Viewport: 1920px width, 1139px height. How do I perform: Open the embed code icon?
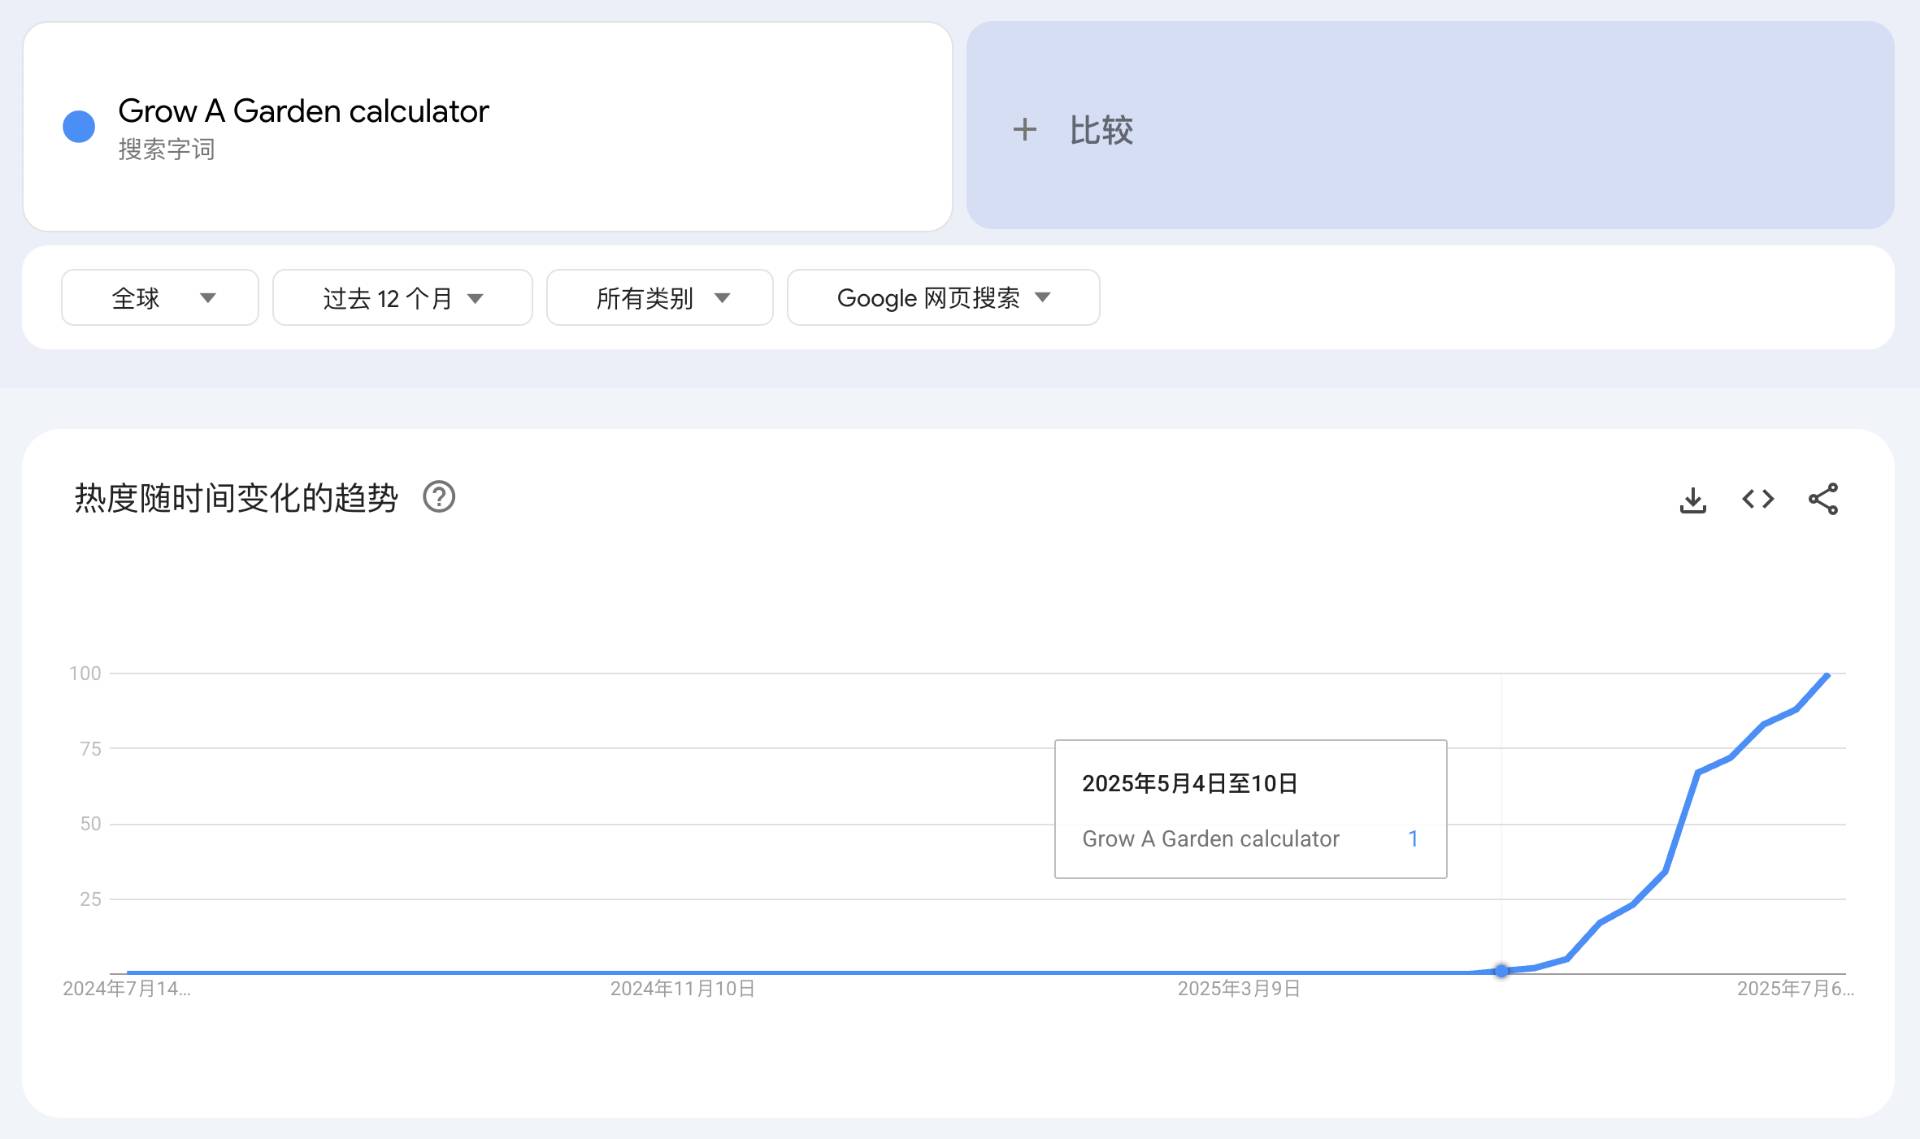pyautogui.click(x=1758, y=499)
